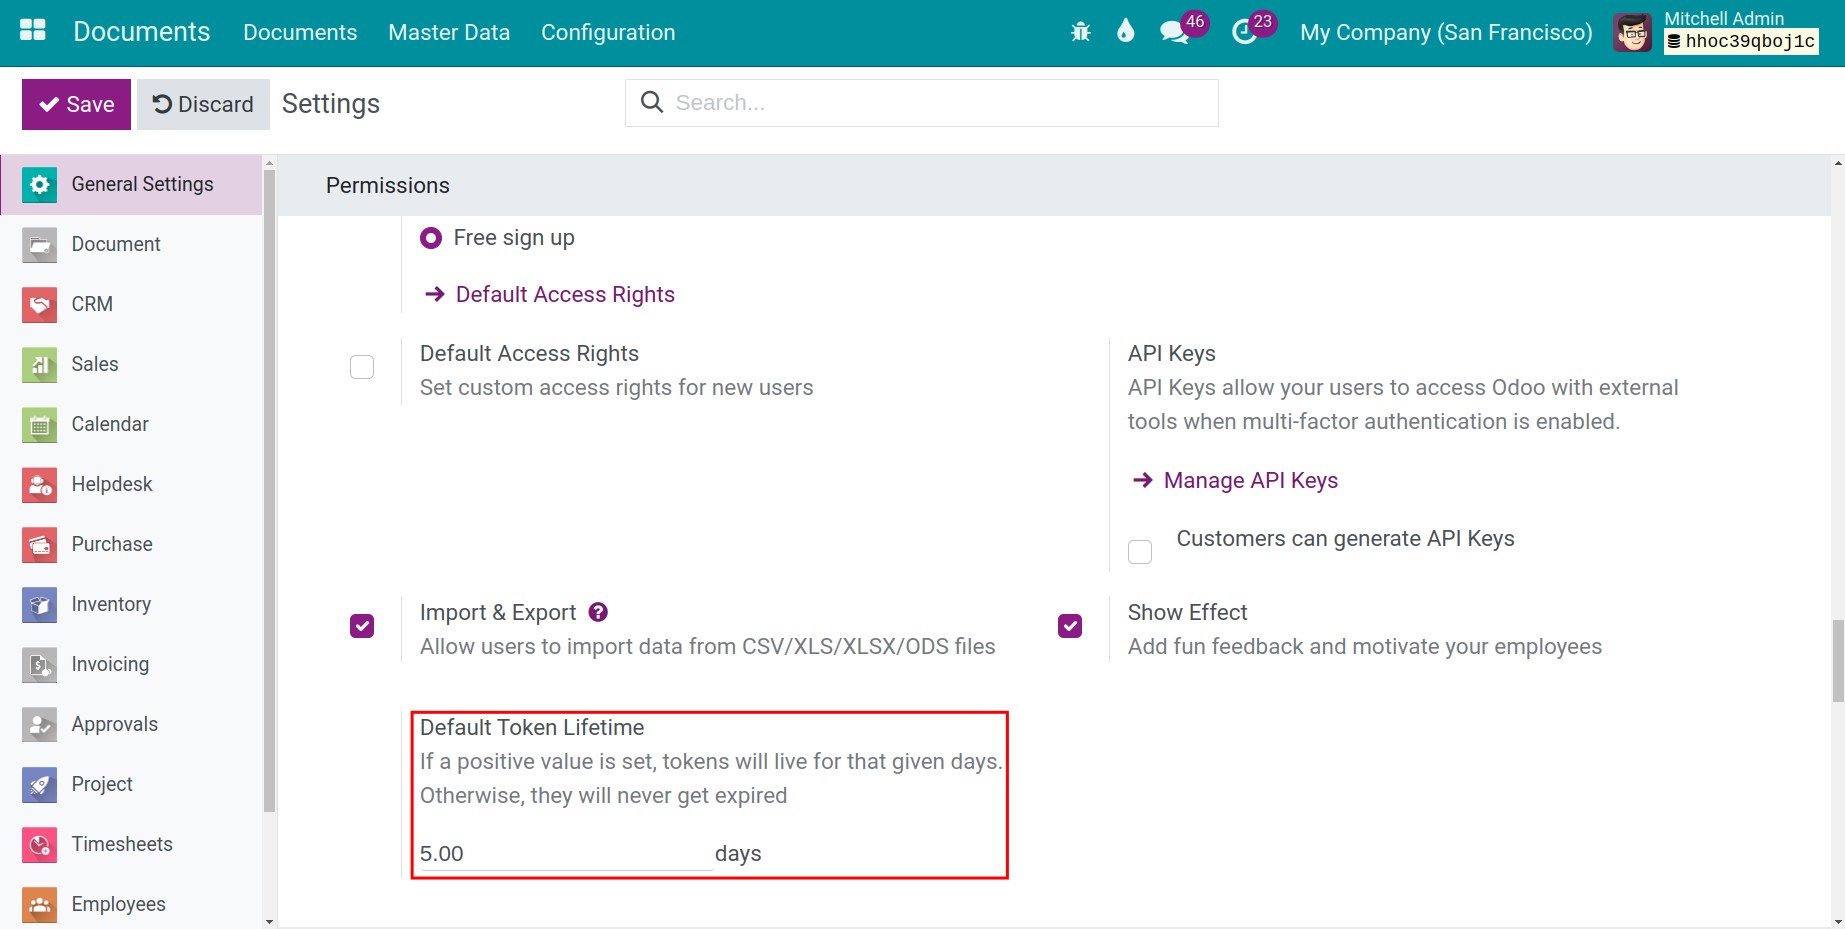The width and height of the screenshot is (1845, 929).
Task: Follow the Manage API Keys link
Action: pos(1250,480)
